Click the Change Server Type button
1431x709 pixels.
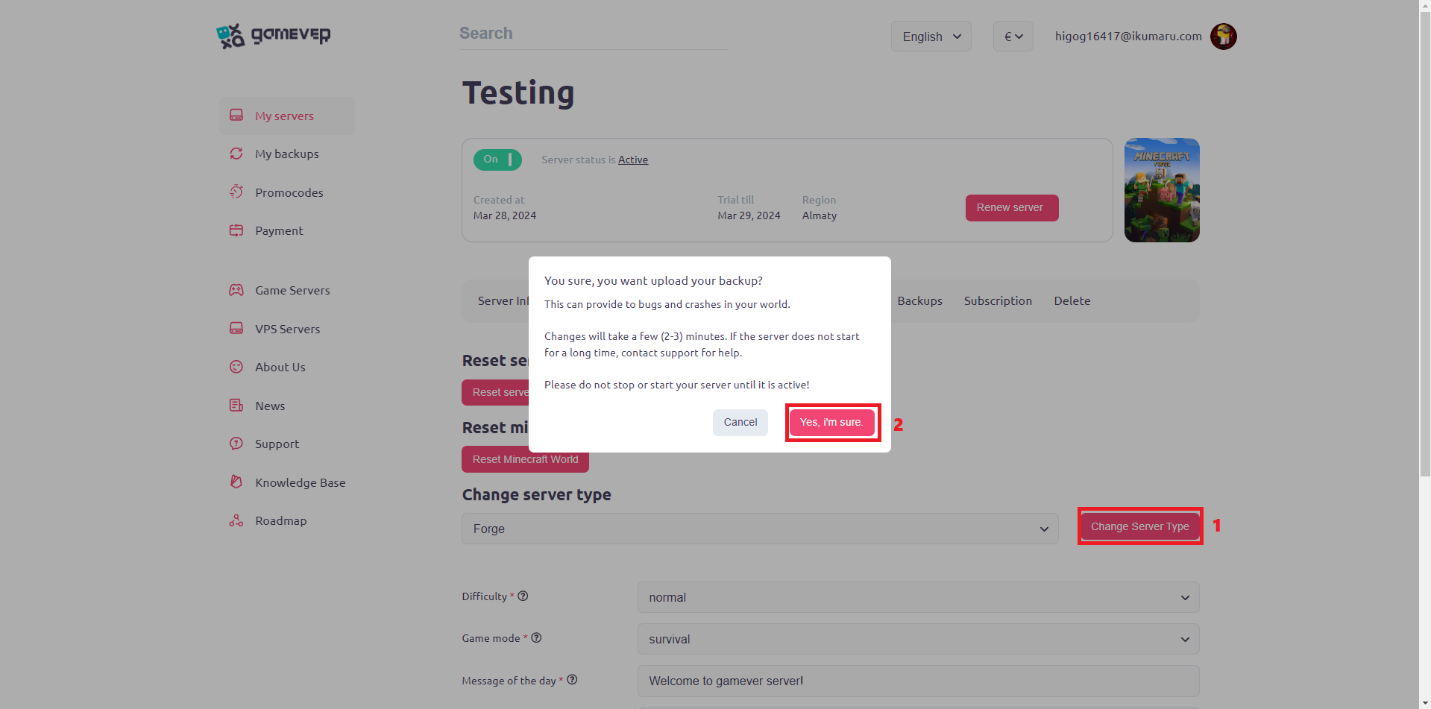pyautogui.click(x=1140, y=526)
